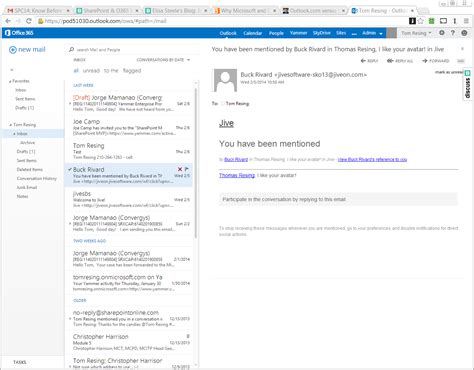Click the green extension icon in browser toolbar
The width and height of the screenshot is (474, 370).
coord(431,21)
